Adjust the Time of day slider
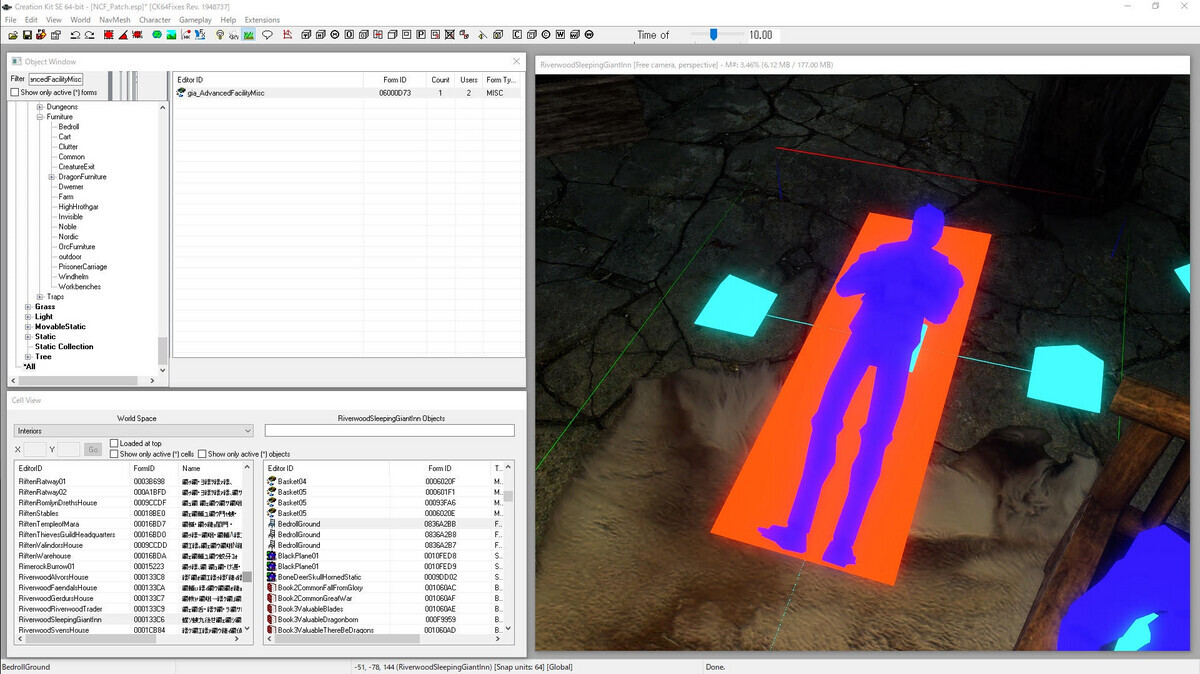The height and width of the screenshot is (674, 1200). pos(713,34)
